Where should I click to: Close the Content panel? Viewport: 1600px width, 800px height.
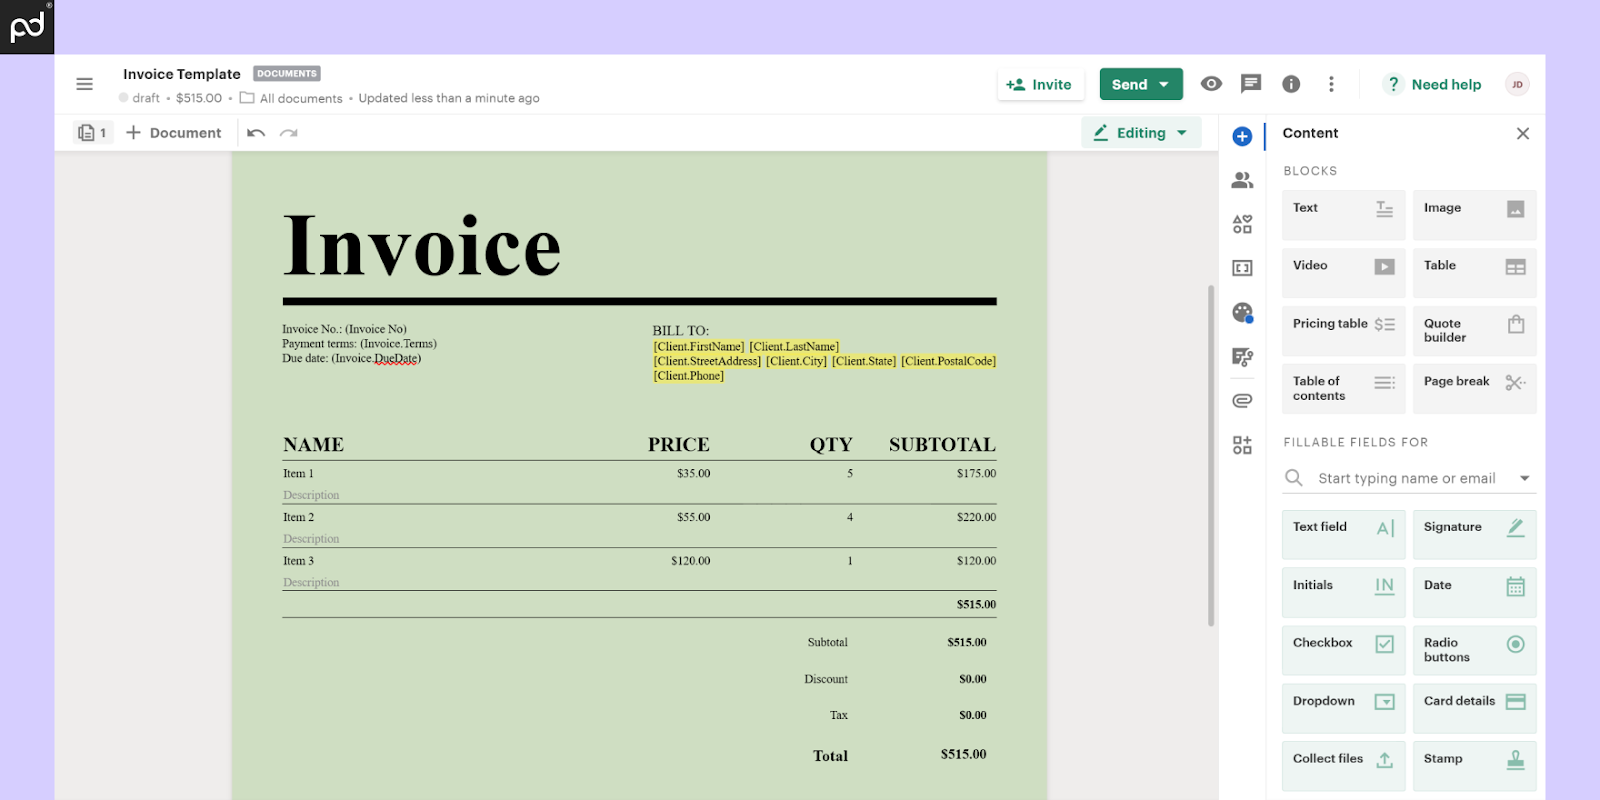(x=1522, y=133)
